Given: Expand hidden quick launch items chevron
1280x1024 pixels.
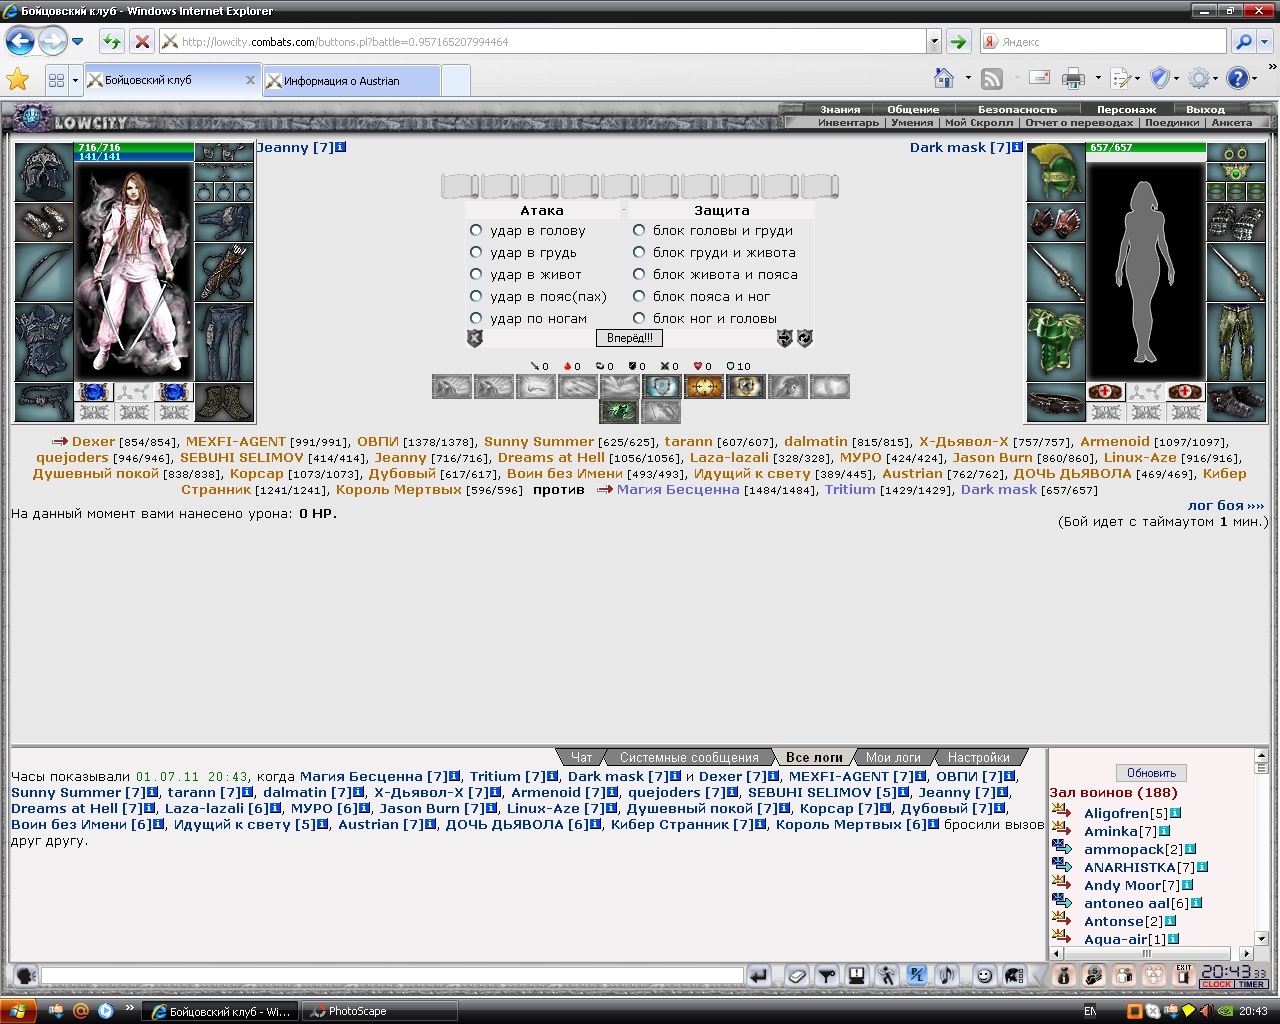Looking at the screenshot, I should click(x=130, y=1010).
